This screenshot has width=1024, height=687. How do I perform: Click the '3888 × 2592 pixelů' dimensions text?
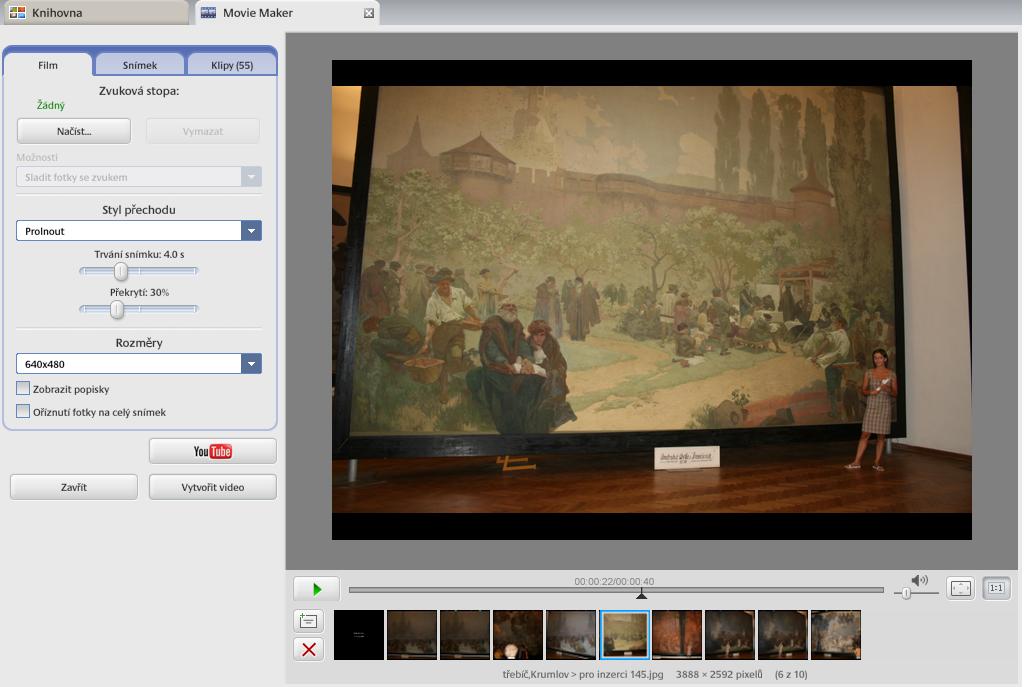[x=719, y=674]
